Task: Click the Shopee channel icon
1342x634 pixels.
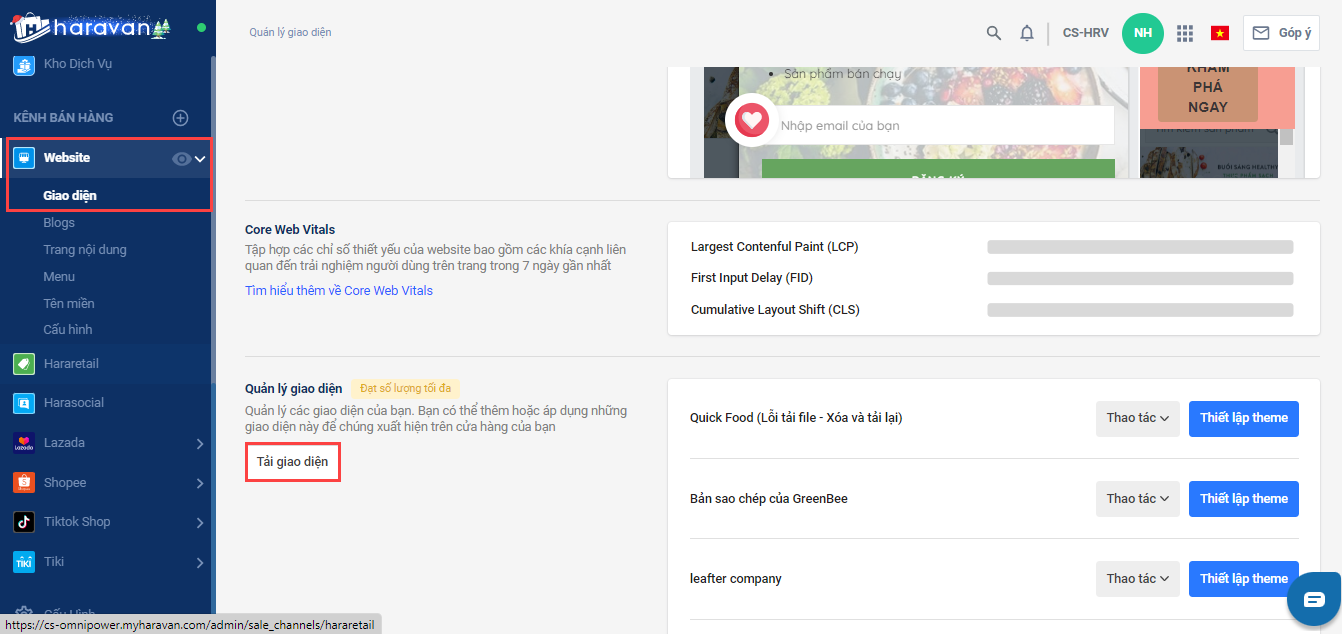Action: (x=24, y=483)
